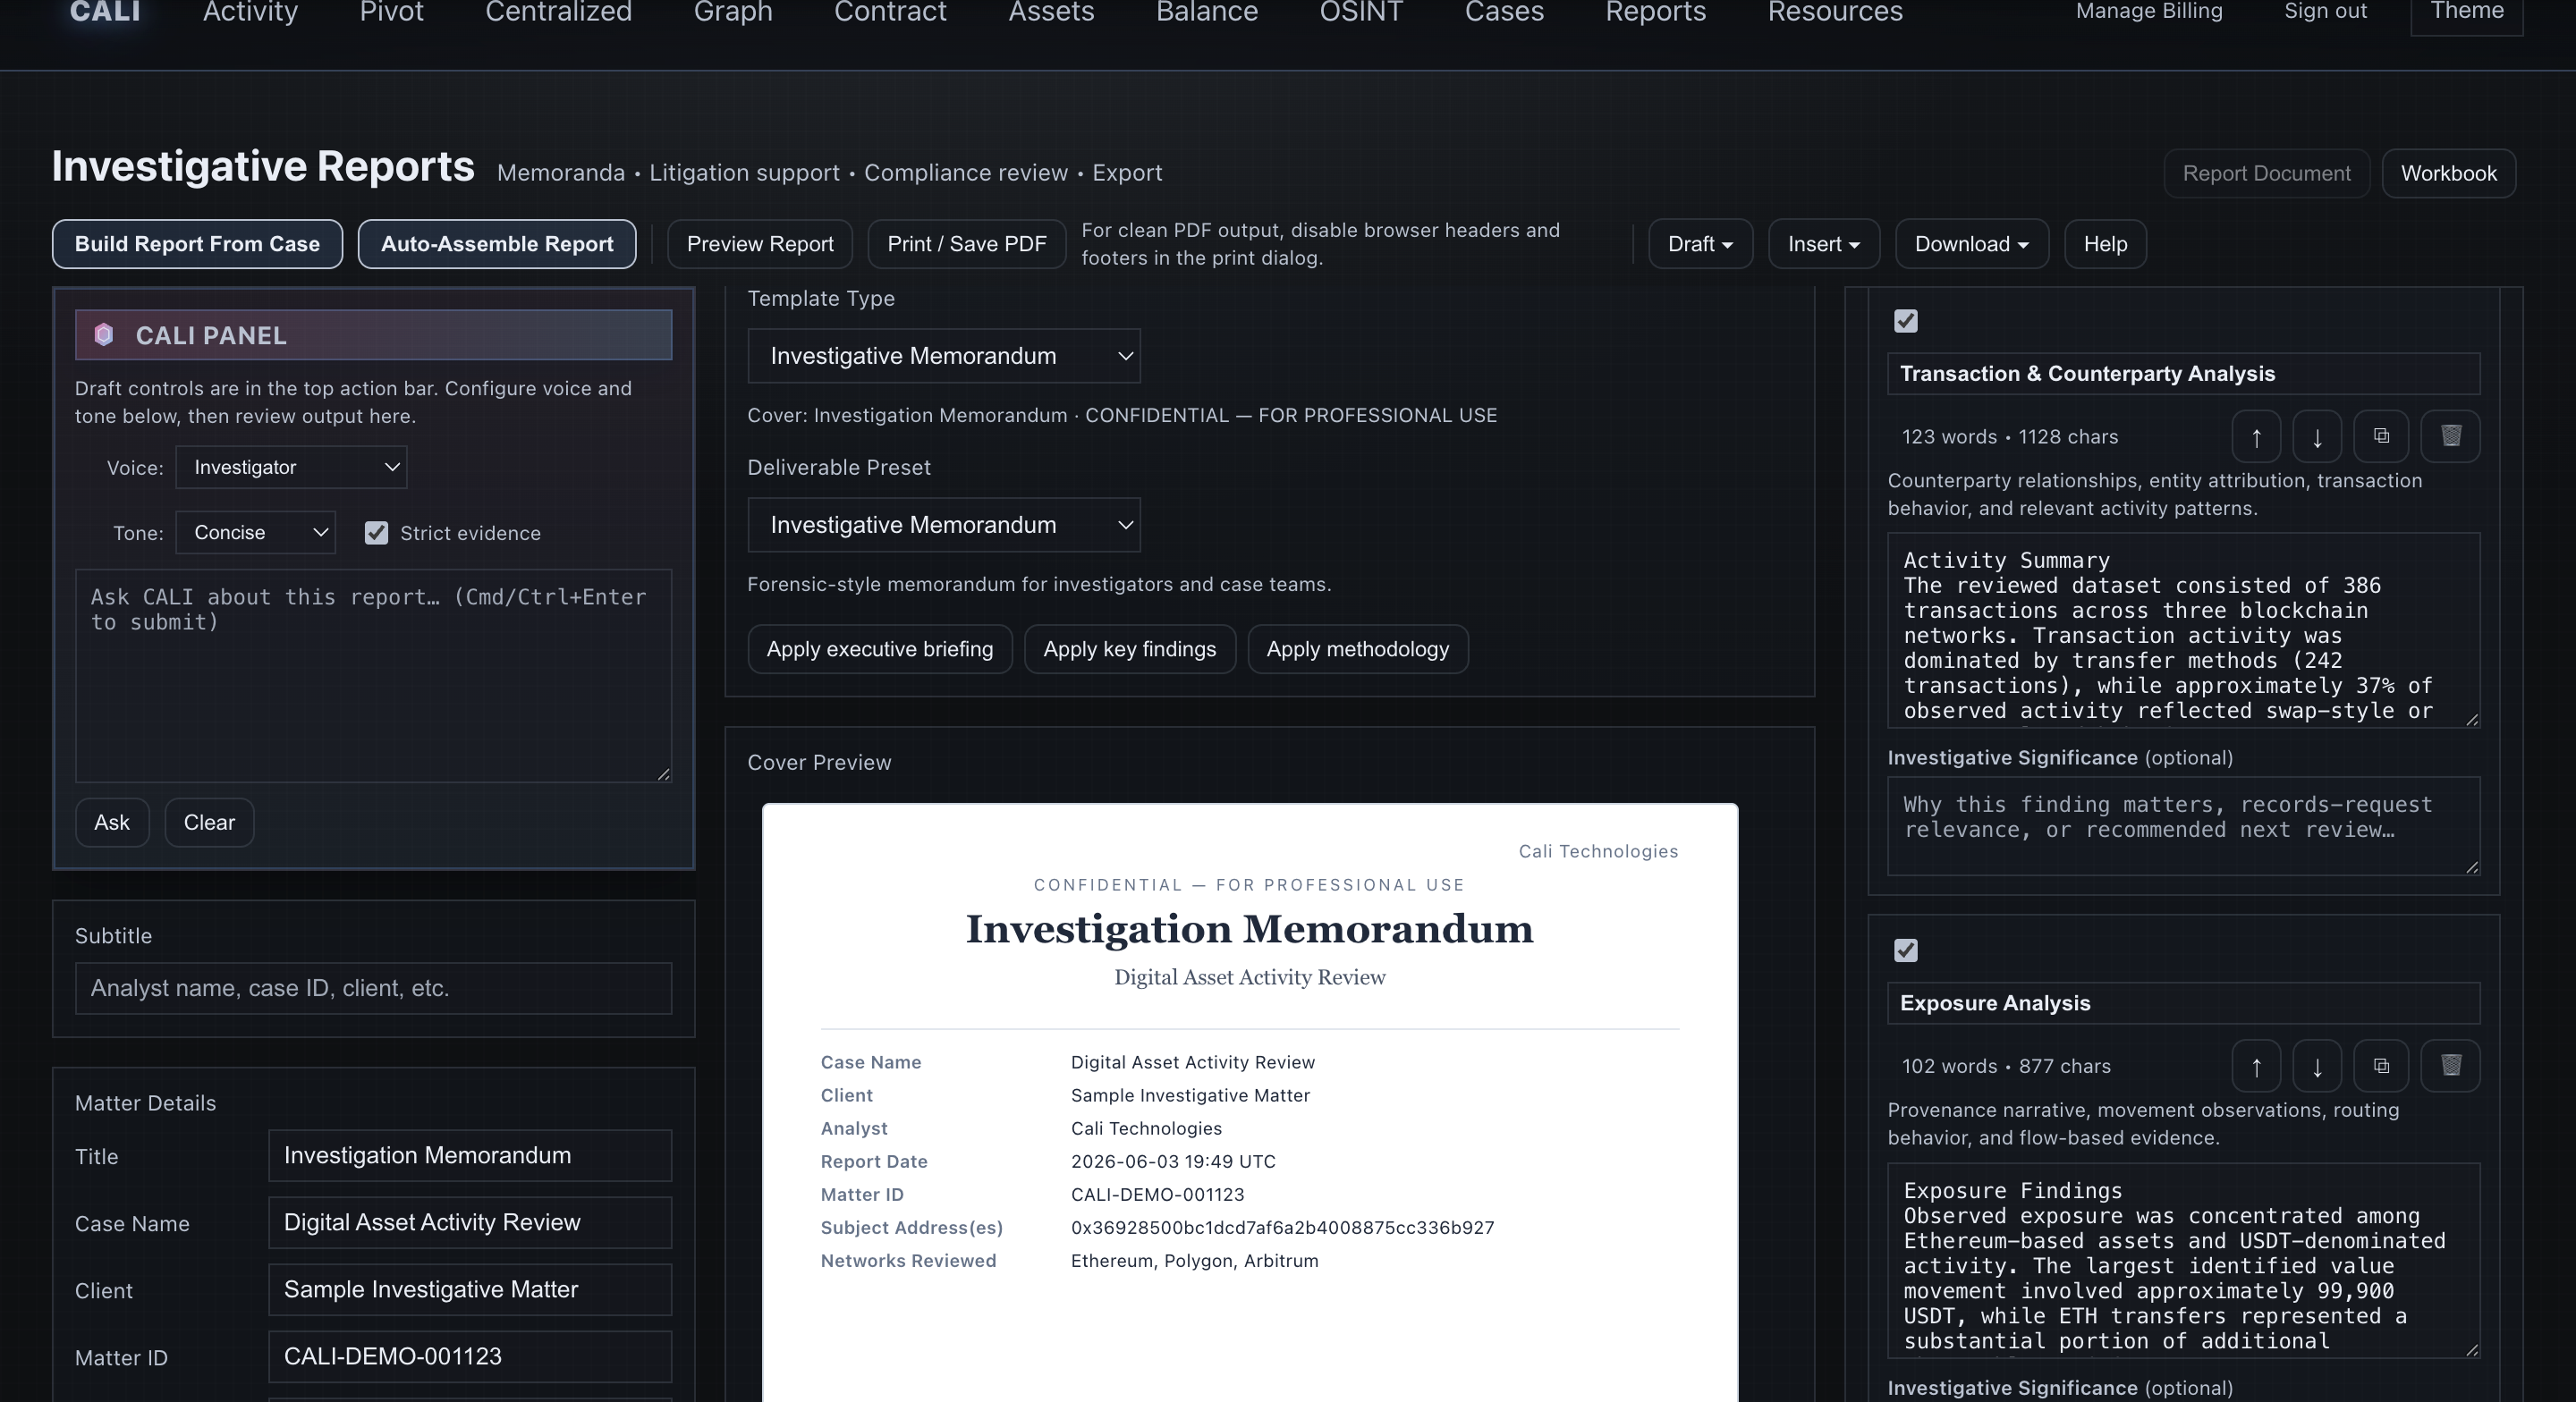Open the OSINT navigation item
2576x1402 pixels.
(x=1361, y=12)
